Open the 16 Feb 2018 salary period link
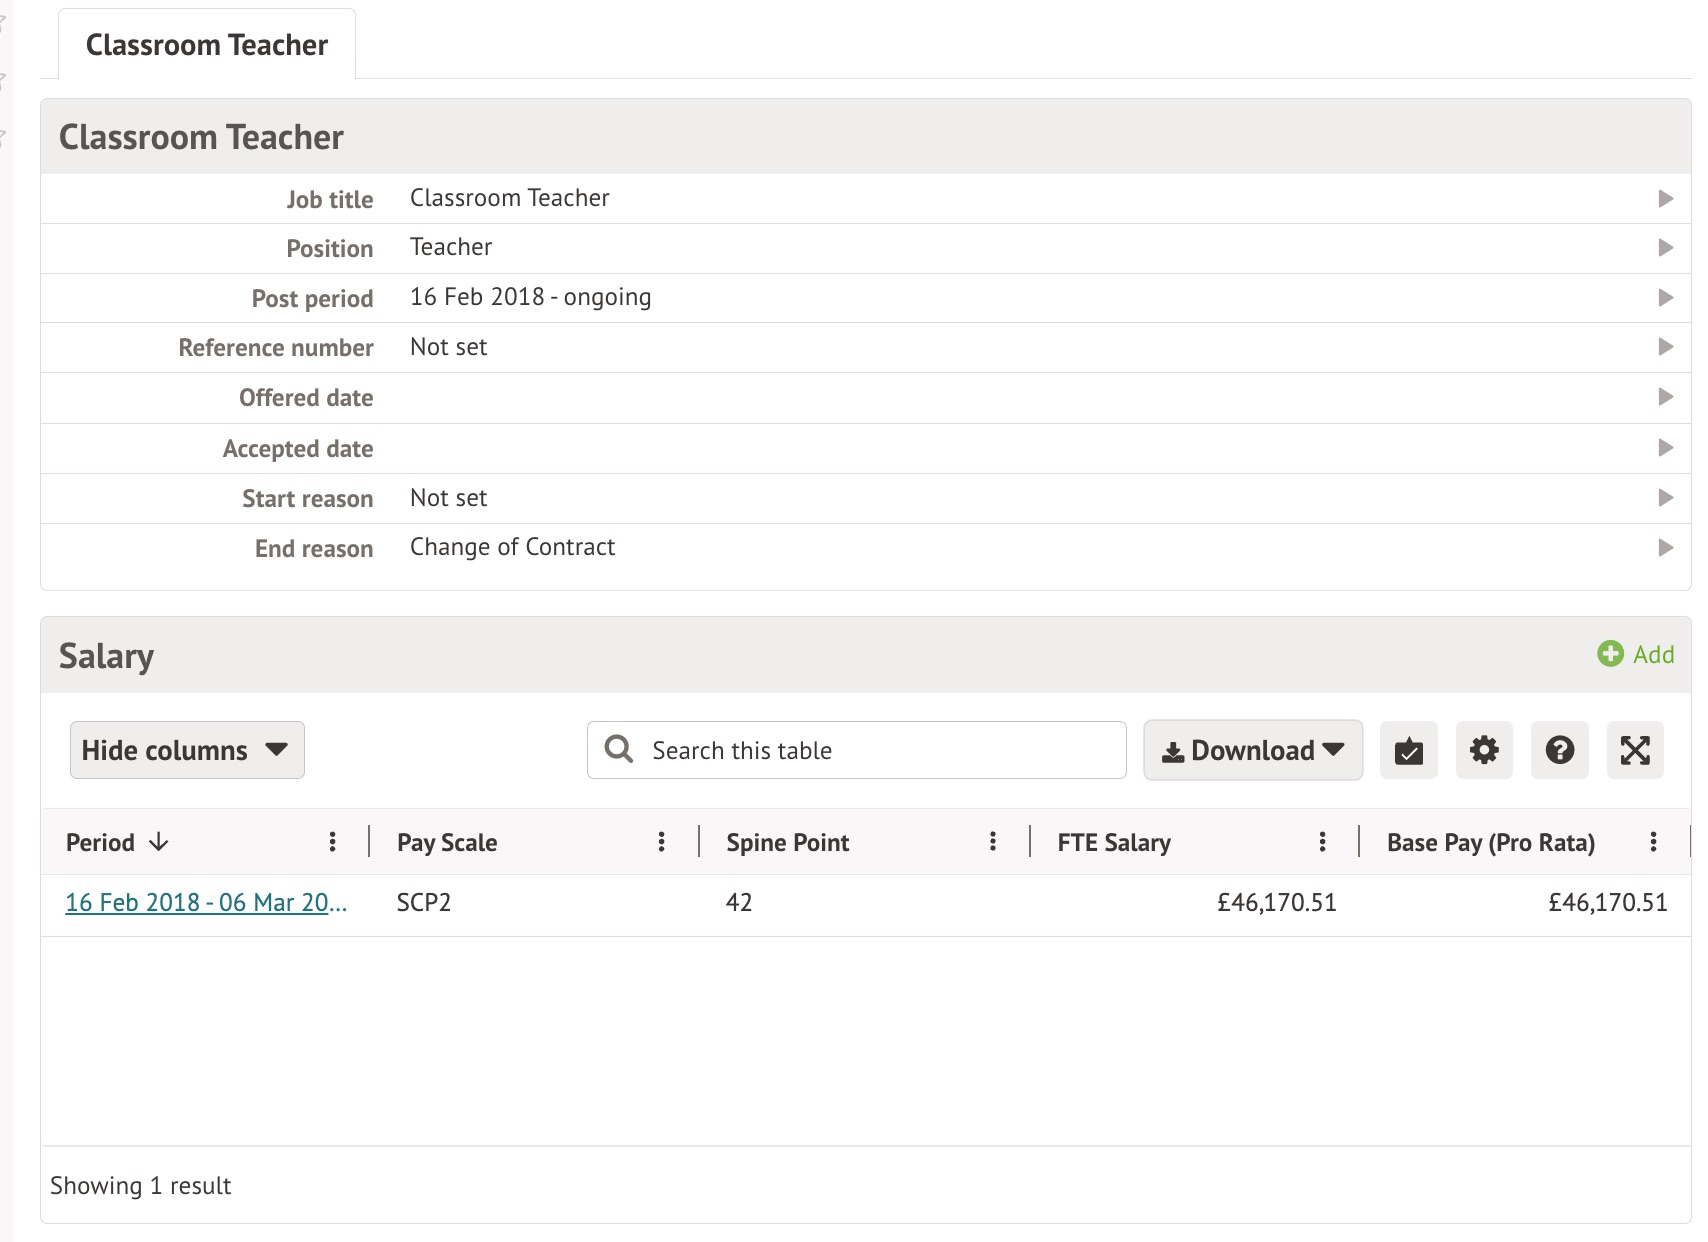Screen dimensions: 1708x1242 click(206, 903)
